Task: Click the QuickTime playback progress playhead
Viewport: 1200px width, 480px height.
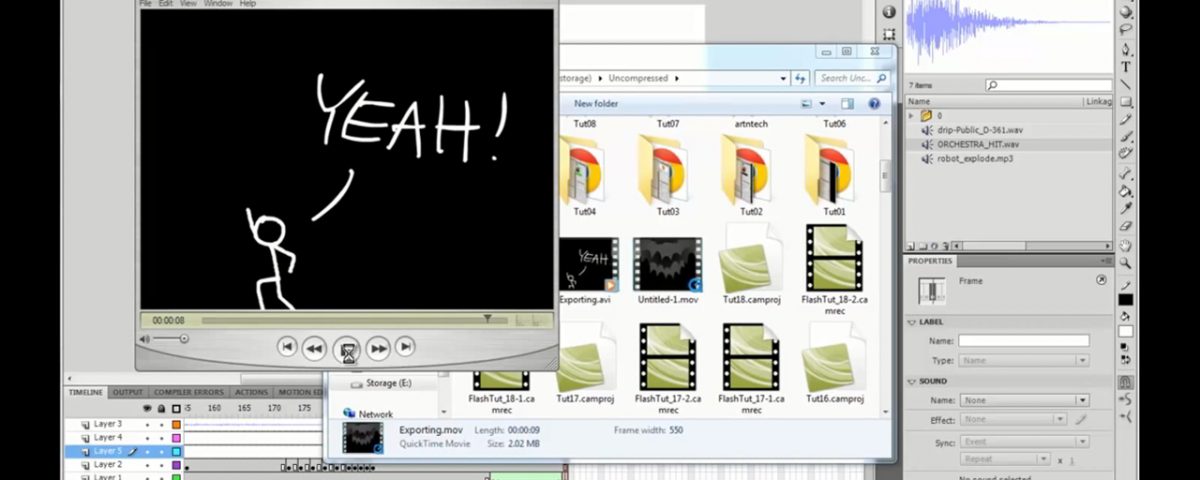Action: [488, 319]
